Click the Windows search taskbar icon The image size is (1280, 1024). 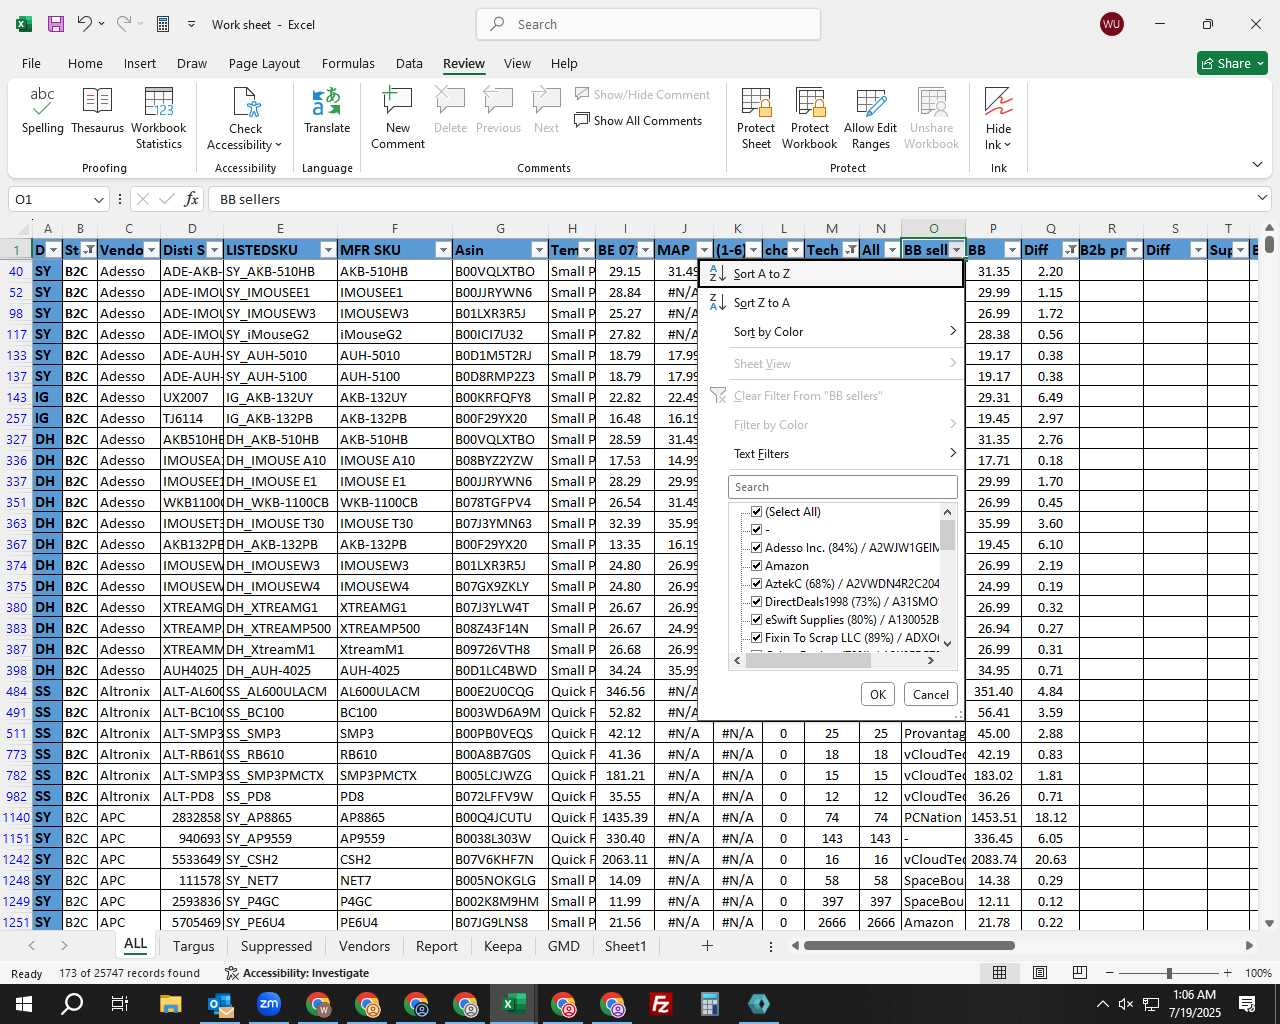[x=72, y=1004]
